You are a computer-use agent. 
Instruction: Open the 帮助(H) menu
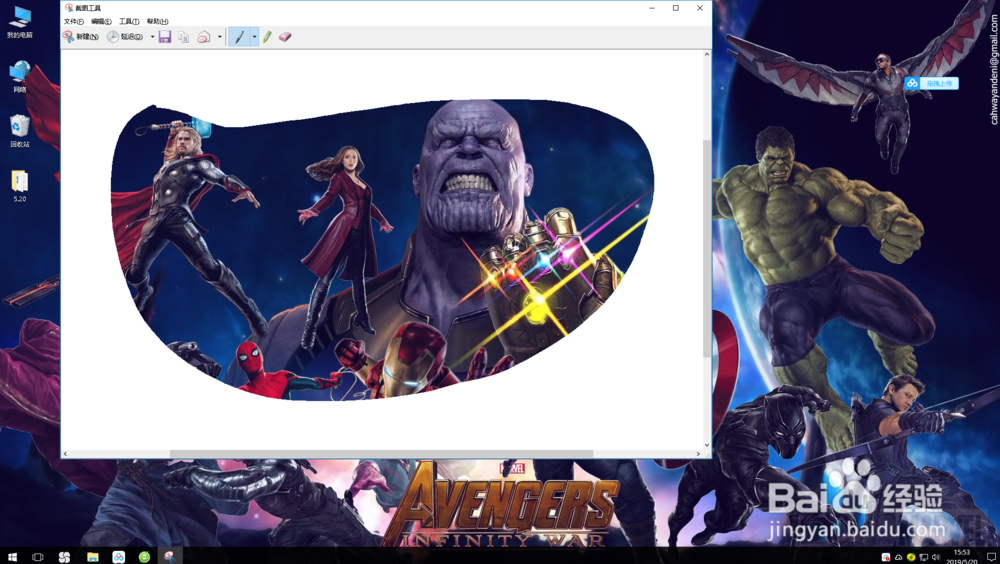157,21
